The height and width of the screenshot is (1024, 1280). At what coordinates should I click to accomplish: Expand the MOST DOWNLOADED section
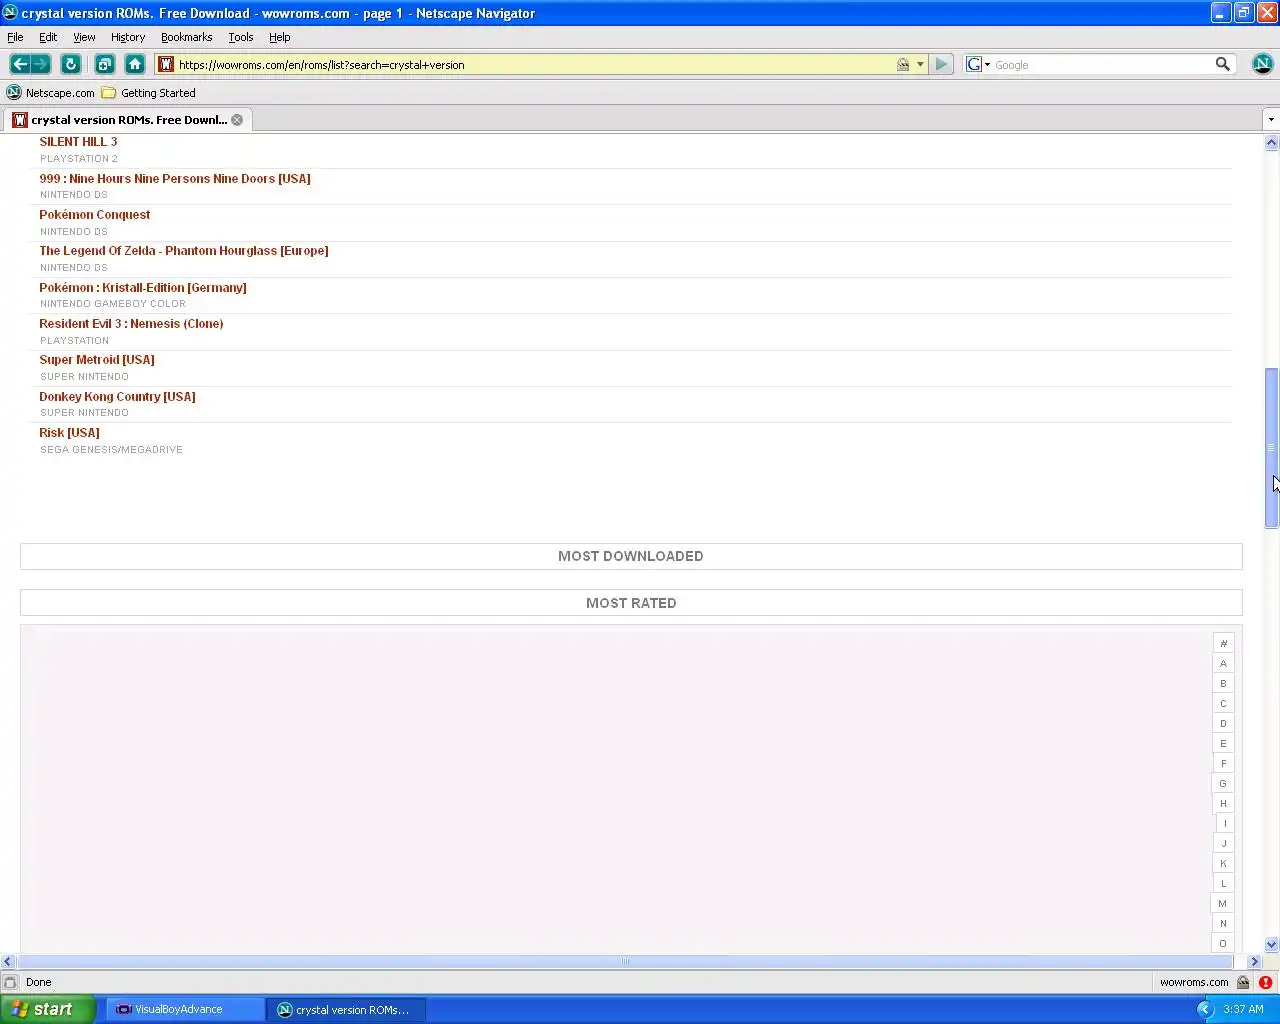pos(631,556)
